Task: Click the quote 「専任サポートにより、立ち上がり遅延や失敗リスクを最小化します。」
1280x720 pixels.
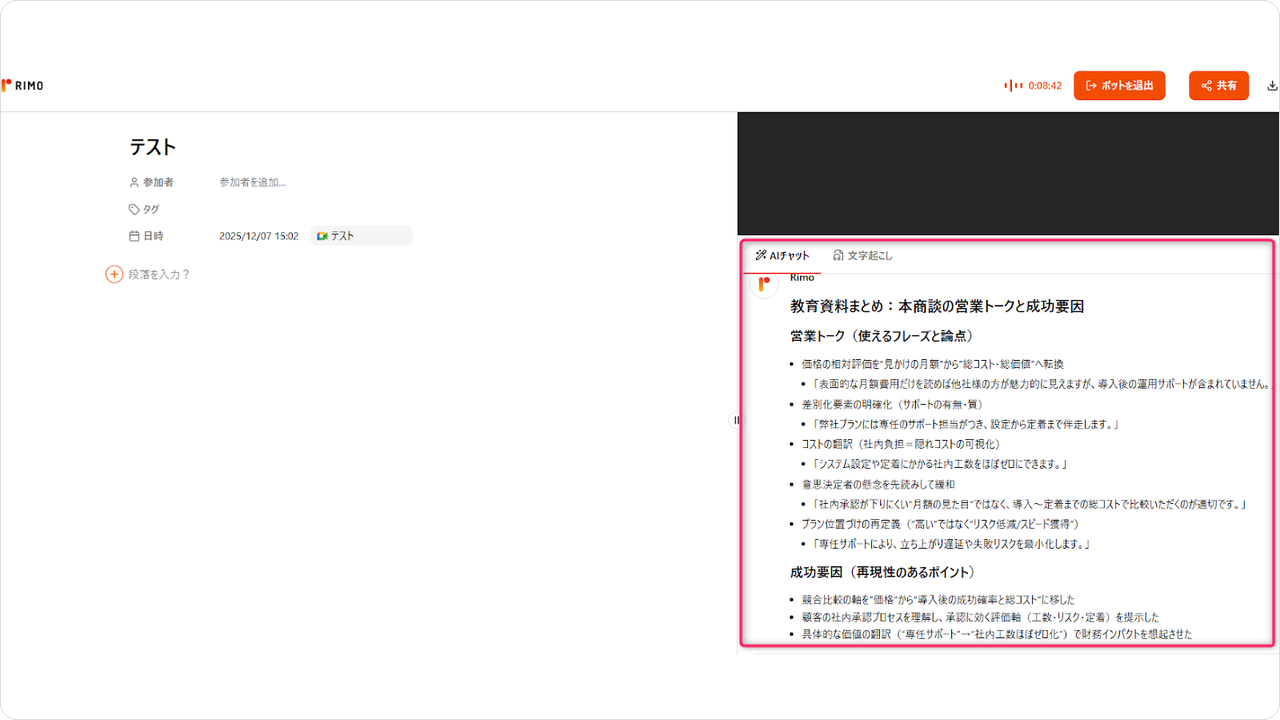Action: (x=951, y=544)
